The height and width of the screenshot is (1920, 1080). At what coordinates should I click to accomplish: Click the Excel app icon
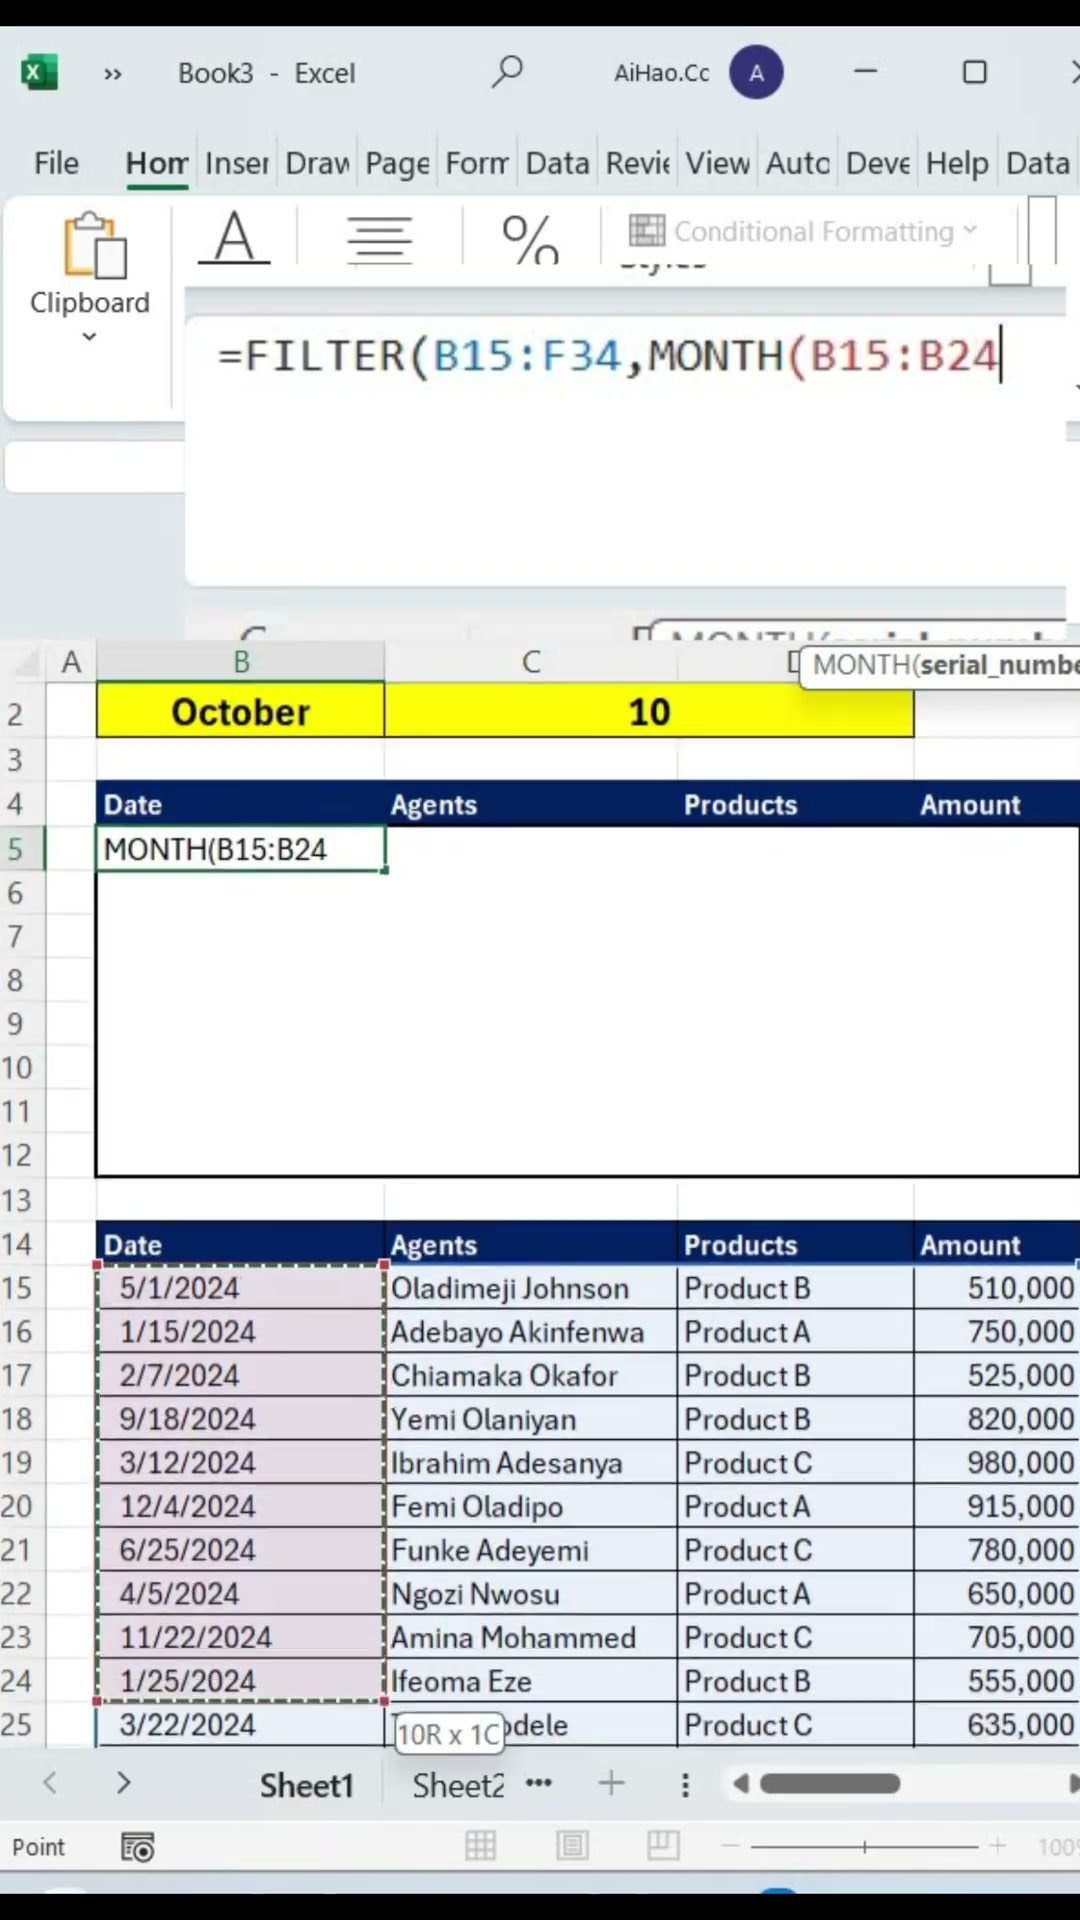[x=39, y=72]
